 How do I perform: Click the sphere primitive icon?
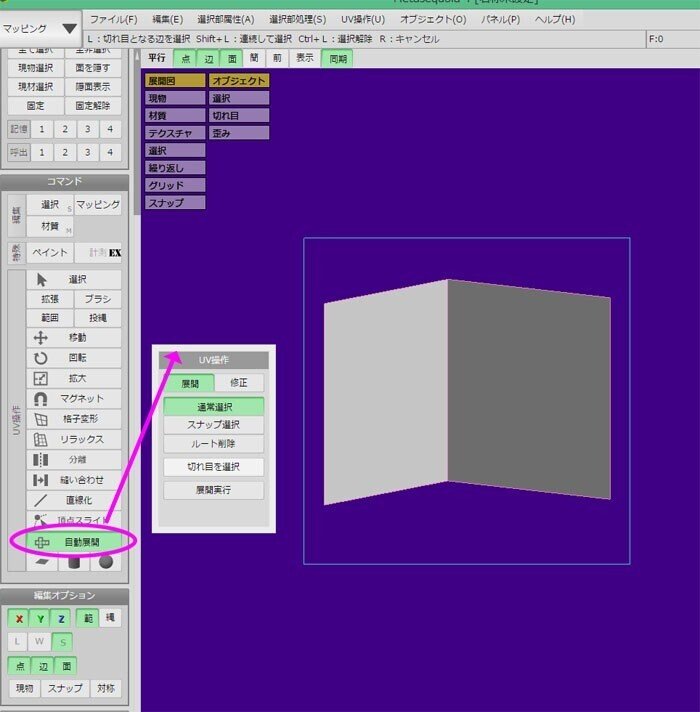tap(106, 562)
